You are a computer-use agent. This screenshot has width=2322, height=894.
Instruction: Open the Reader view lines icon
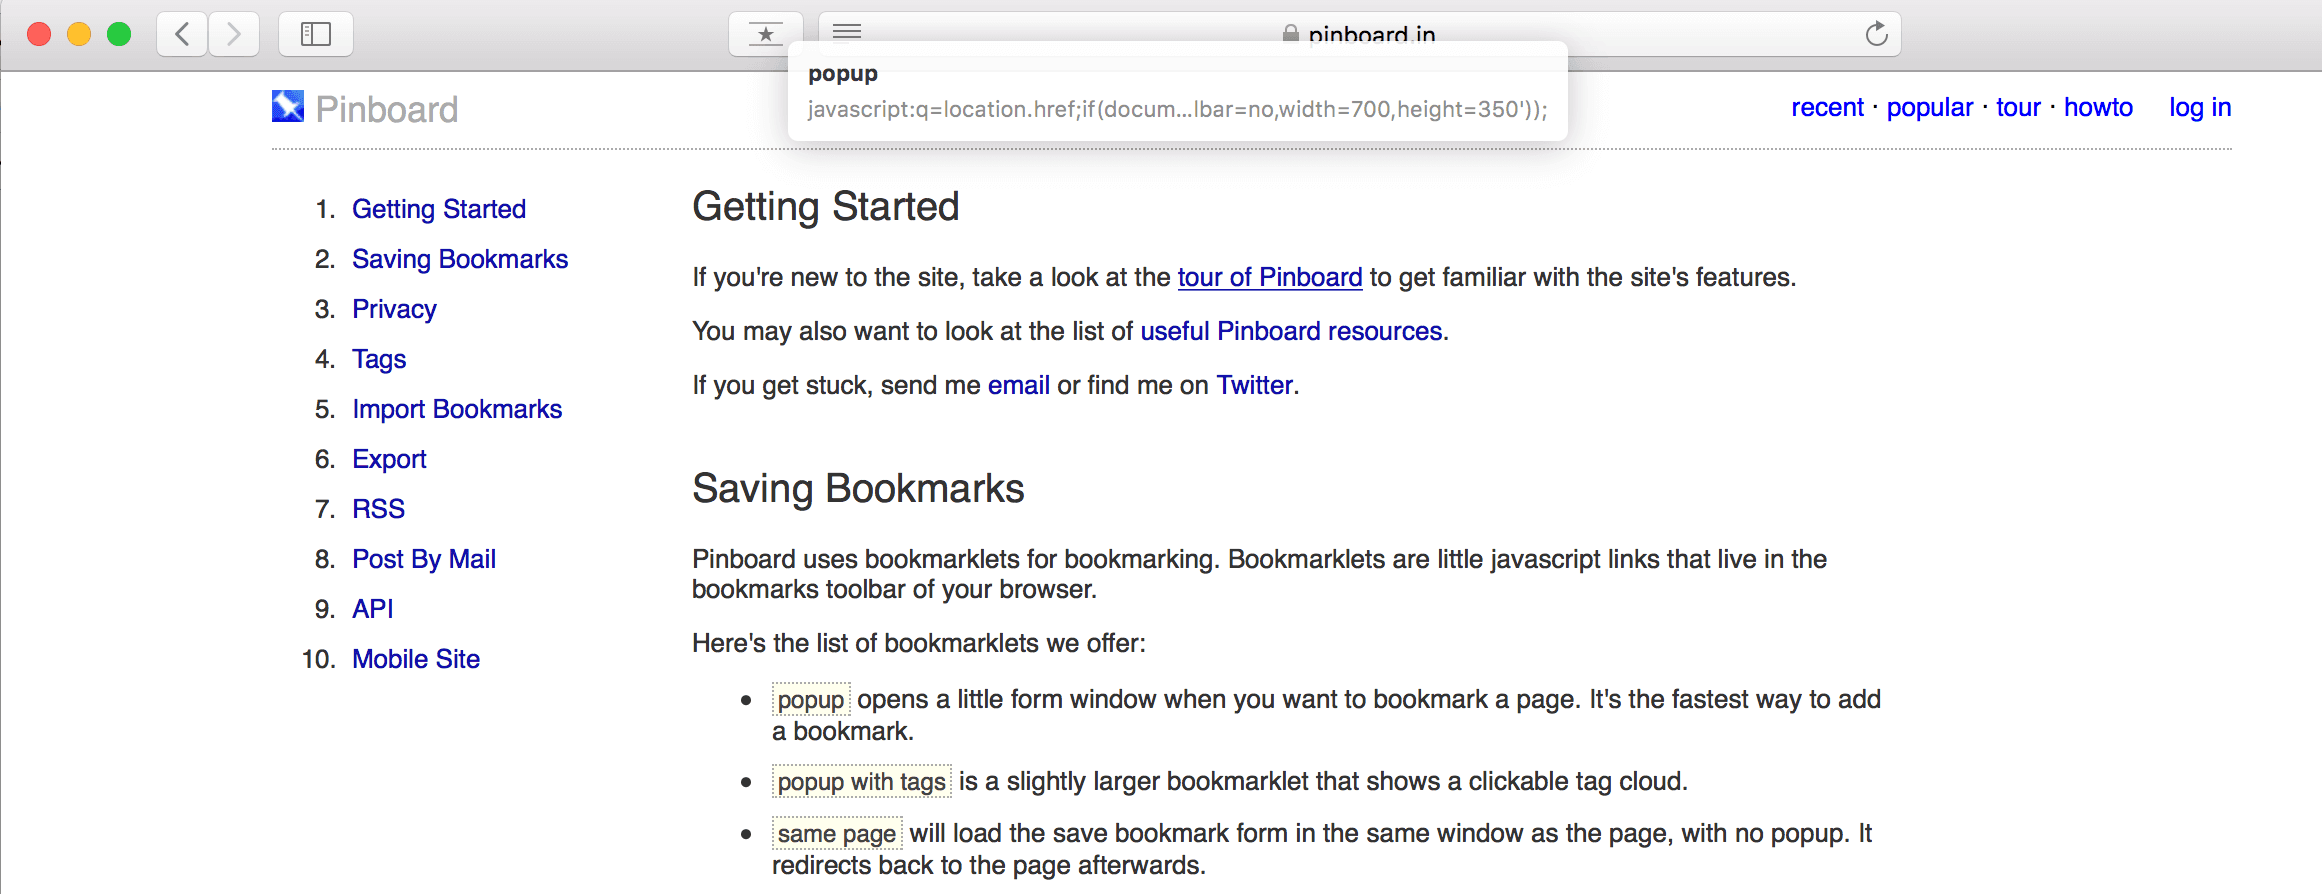[847, 32]
